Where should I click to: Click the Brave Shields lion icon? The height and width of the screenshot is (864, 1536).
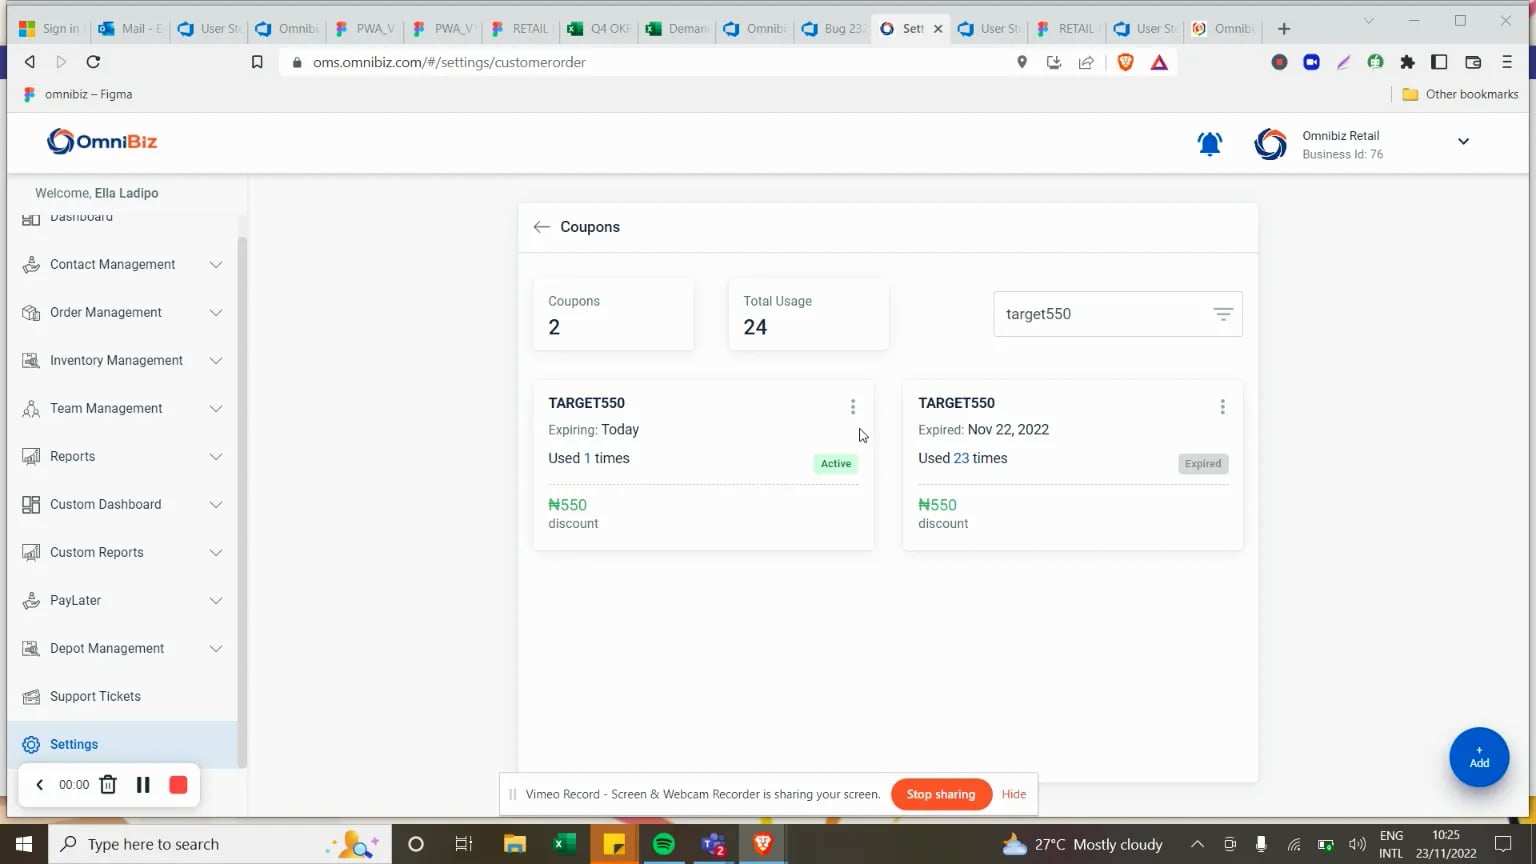pyautogui.click(x=1125, y=62)
